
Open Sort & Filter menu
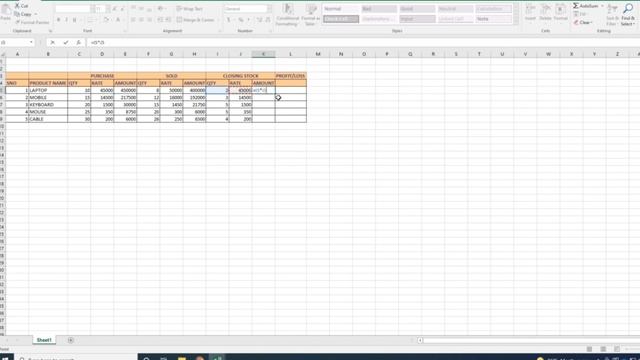pyautogui.click(x=612, y=15)
